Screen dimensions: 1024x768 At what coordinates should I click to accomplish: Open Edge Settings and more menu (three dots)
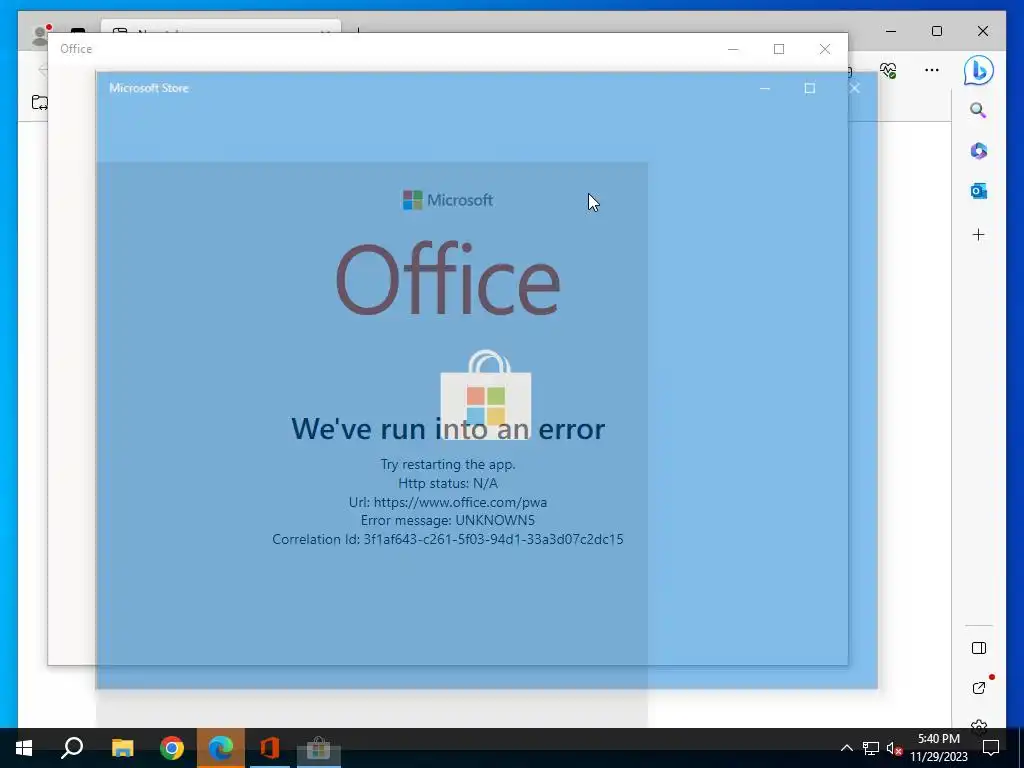click(x=932, y=70)
